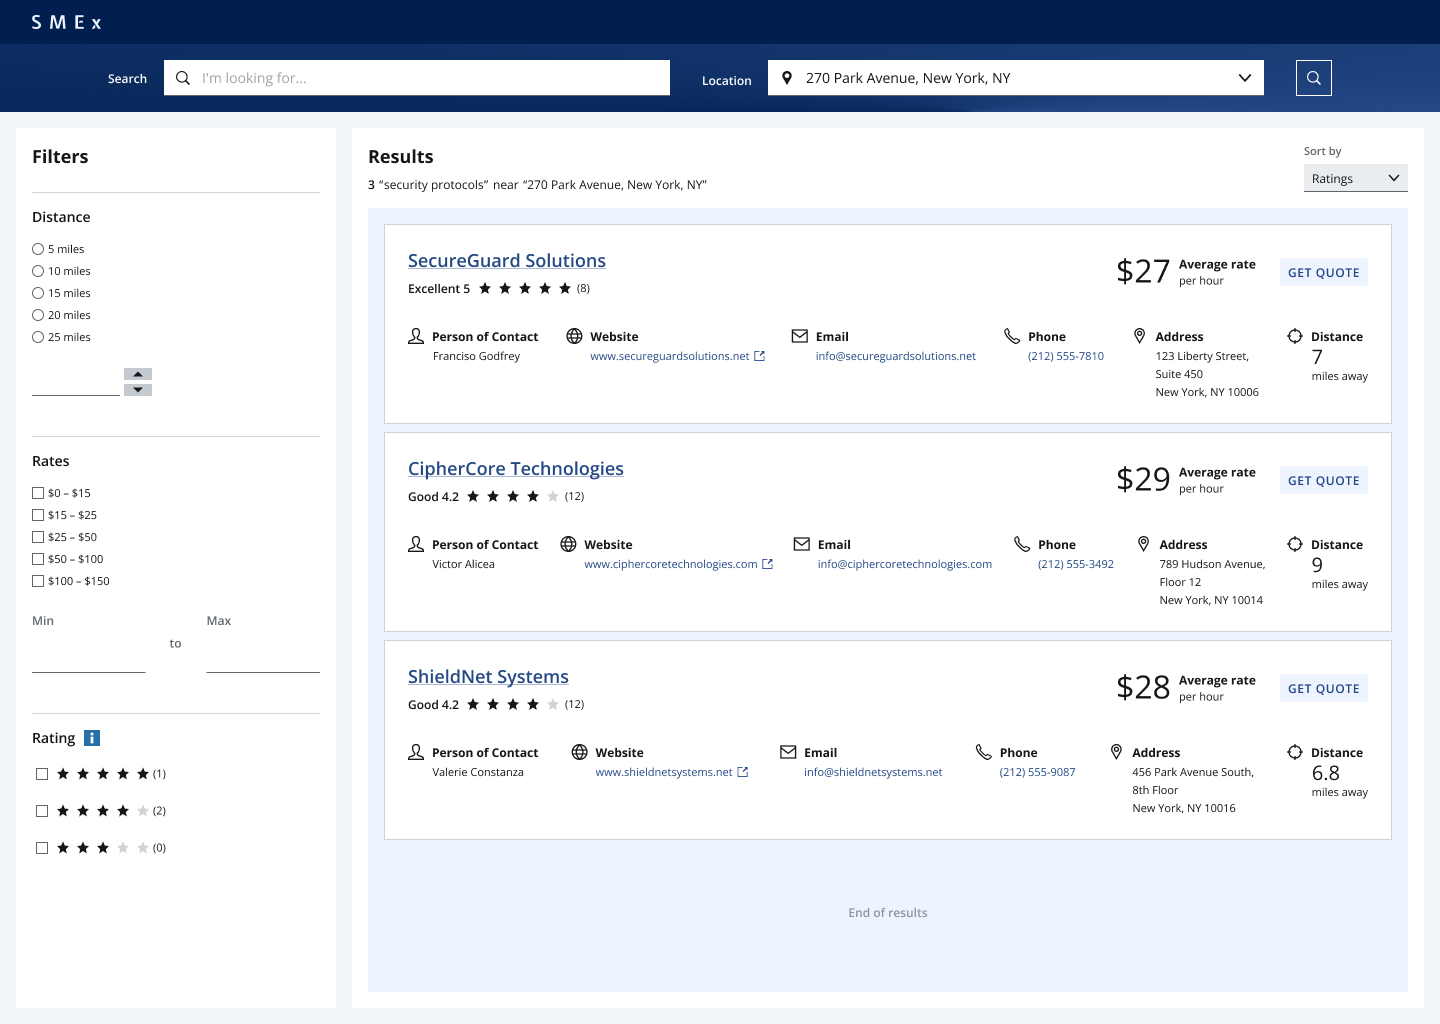1440x1024 pixels.
Task: Open the SecureGuard Solutions listing
Action: pos(507,260)
